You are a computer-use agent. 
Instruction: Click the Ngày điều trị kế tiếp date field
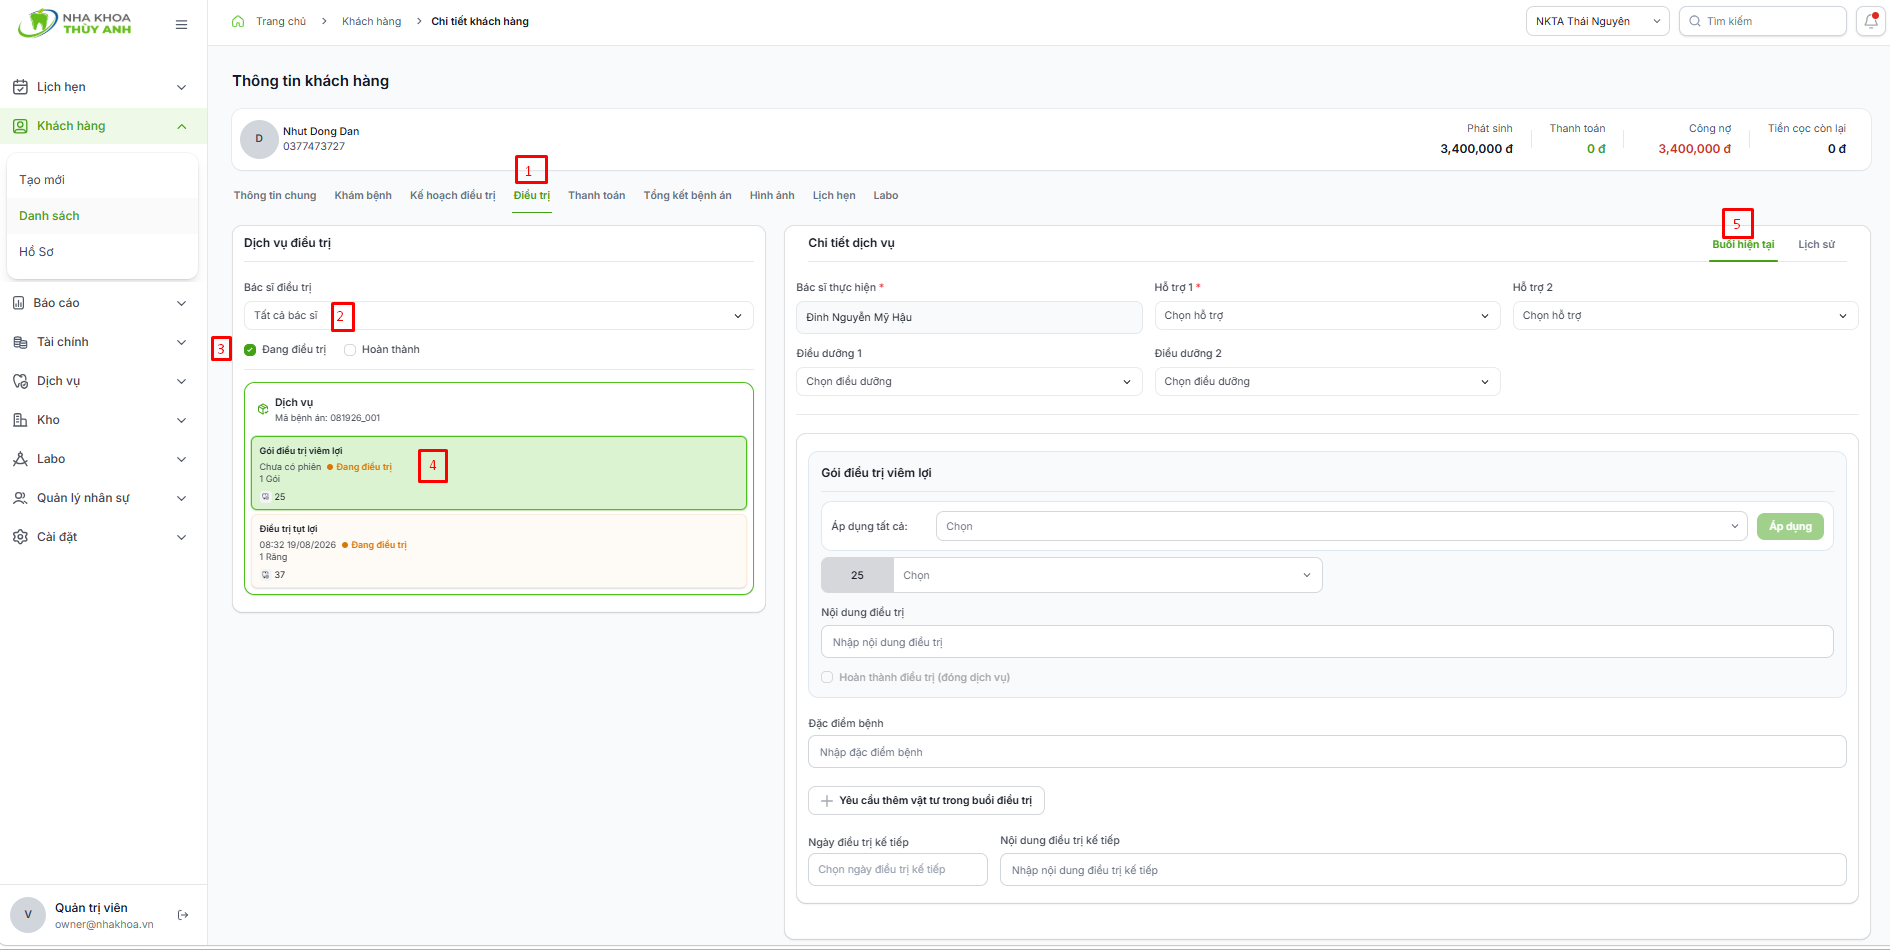(898, 870)
